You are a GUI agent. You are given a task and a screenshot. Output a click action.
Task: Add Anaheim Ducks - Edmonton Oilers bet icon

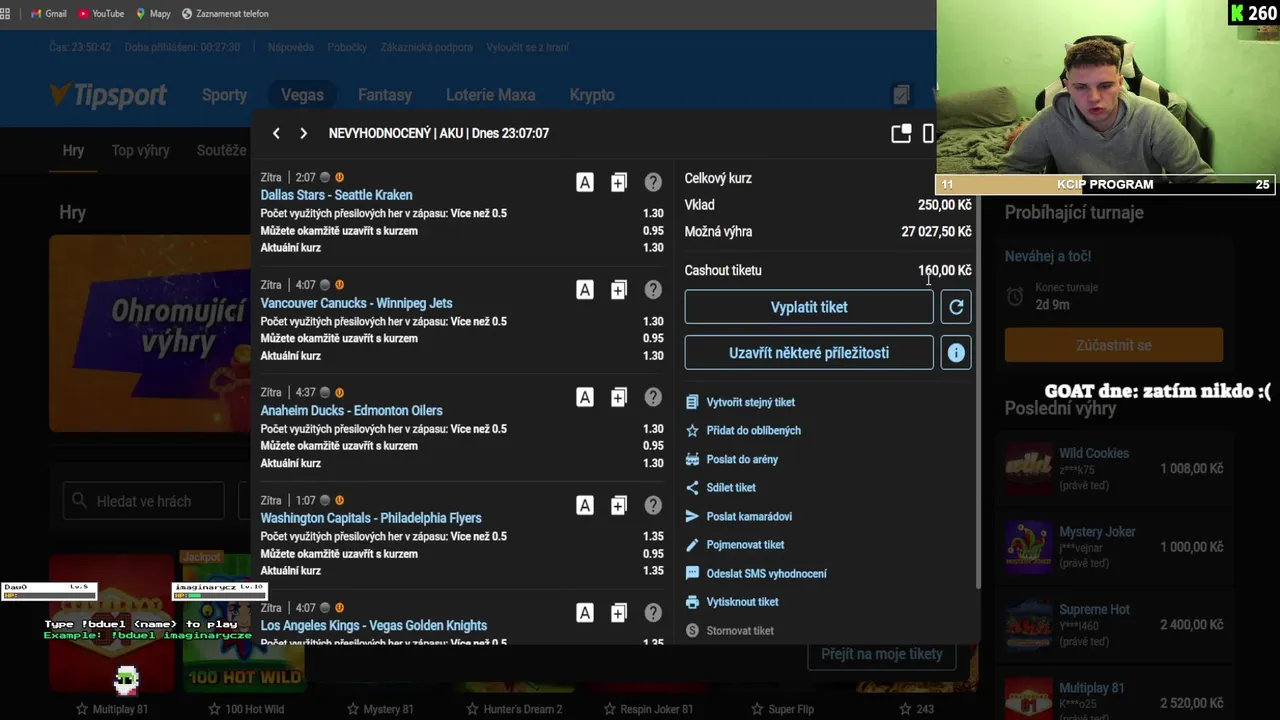tap(618, 397)
